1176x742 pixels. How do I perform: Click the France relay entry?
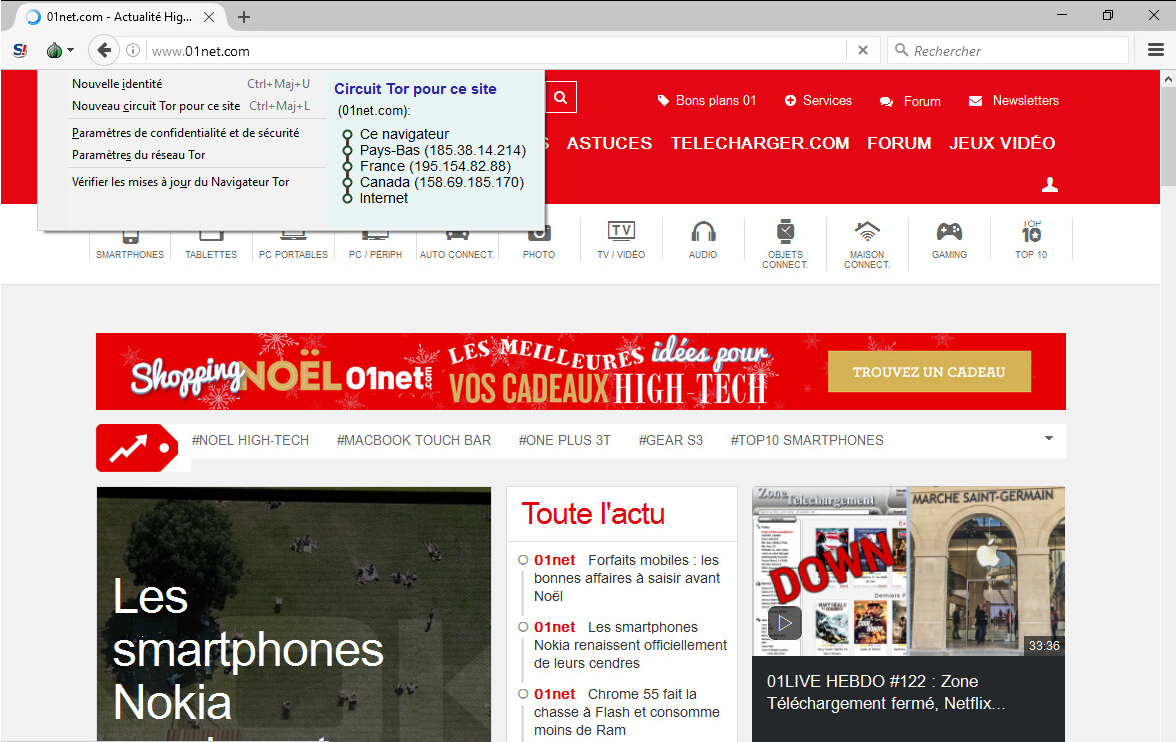(x=435, y=166)
